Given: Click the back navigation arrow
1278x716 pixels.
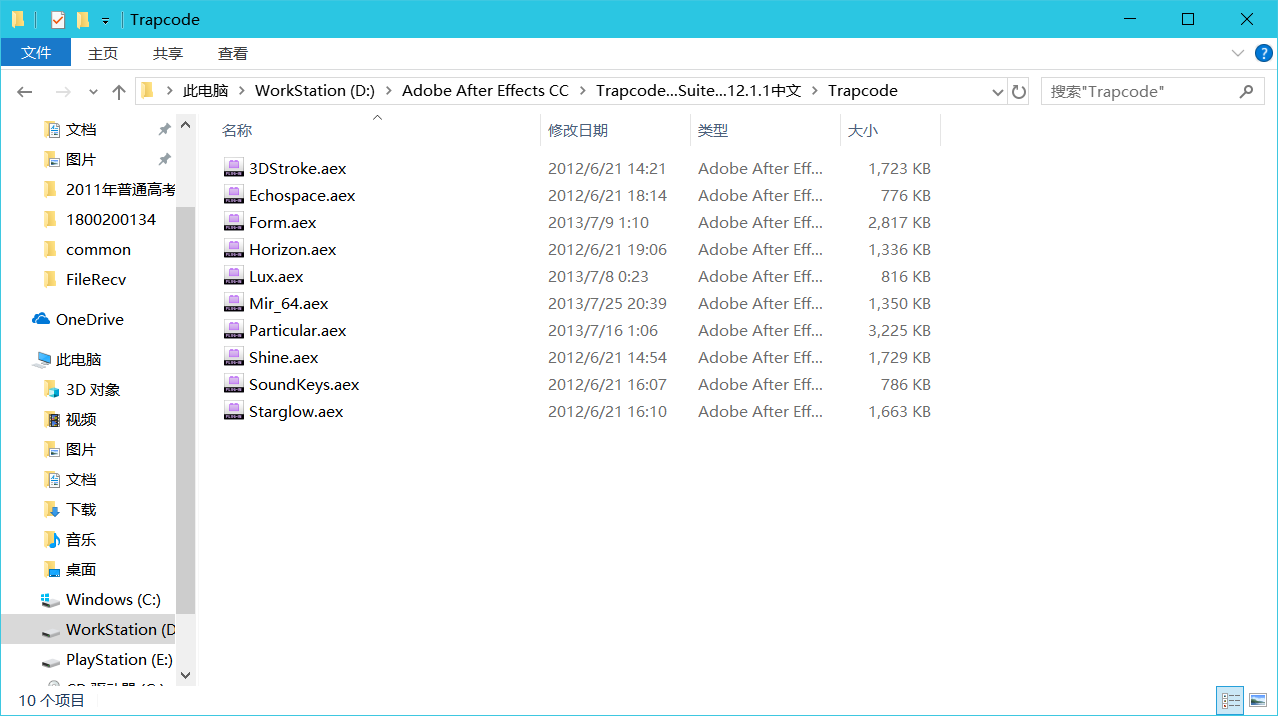Looking at the screenshot, I should [25, 91].
